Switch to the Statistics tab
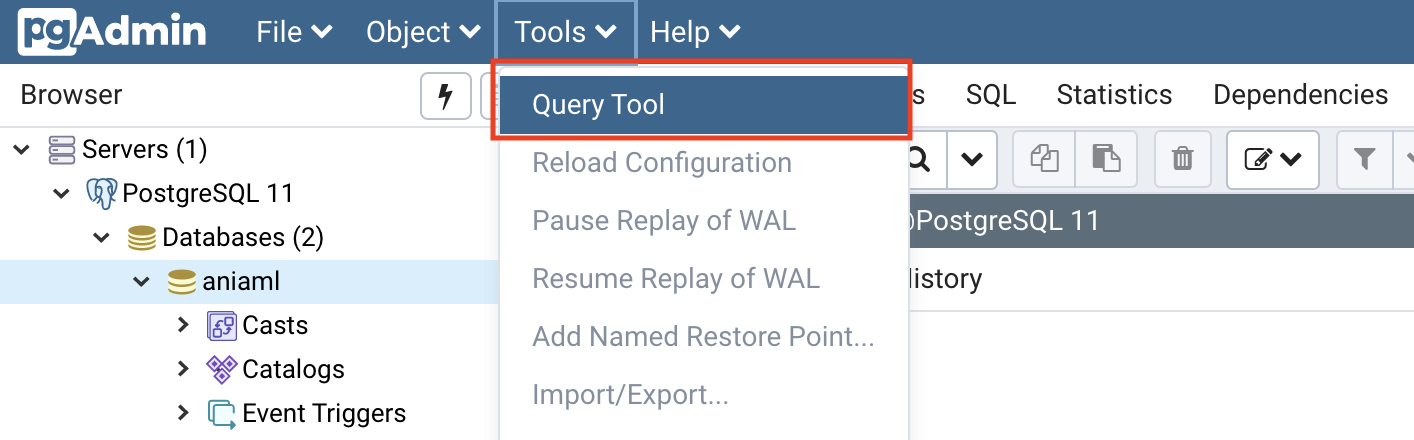This screenshot has width=1414, height=440. point(1114,95)
